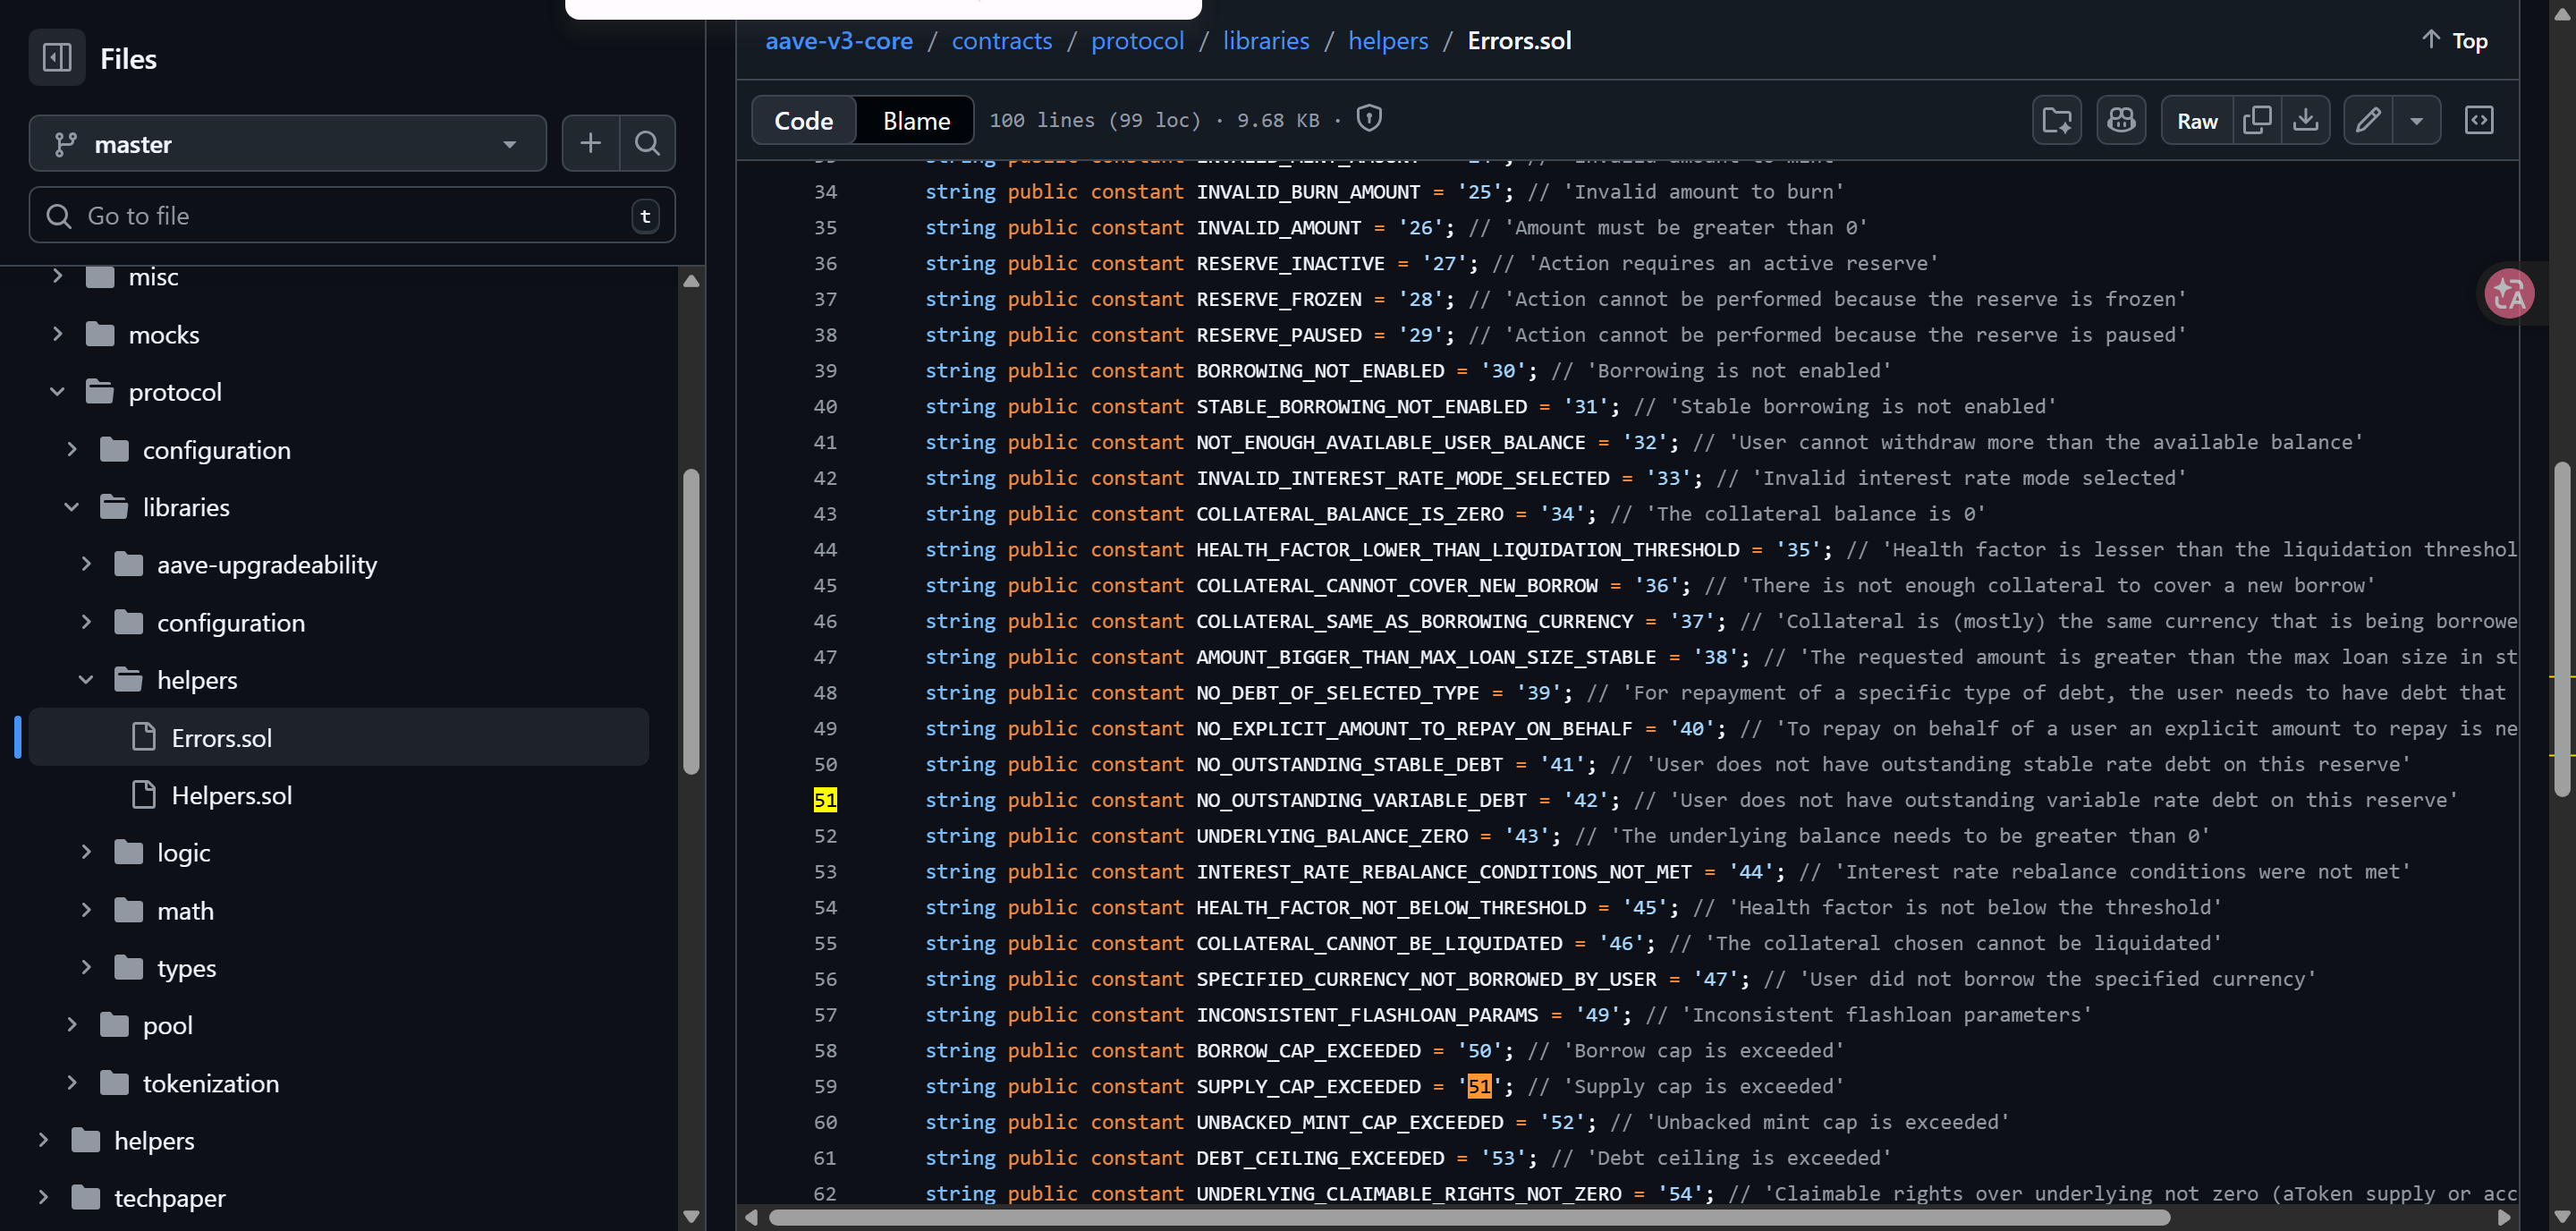Click the security shield icon
The width and height of the screenshot is (2576, 1231).
[x=1369, y=119]
